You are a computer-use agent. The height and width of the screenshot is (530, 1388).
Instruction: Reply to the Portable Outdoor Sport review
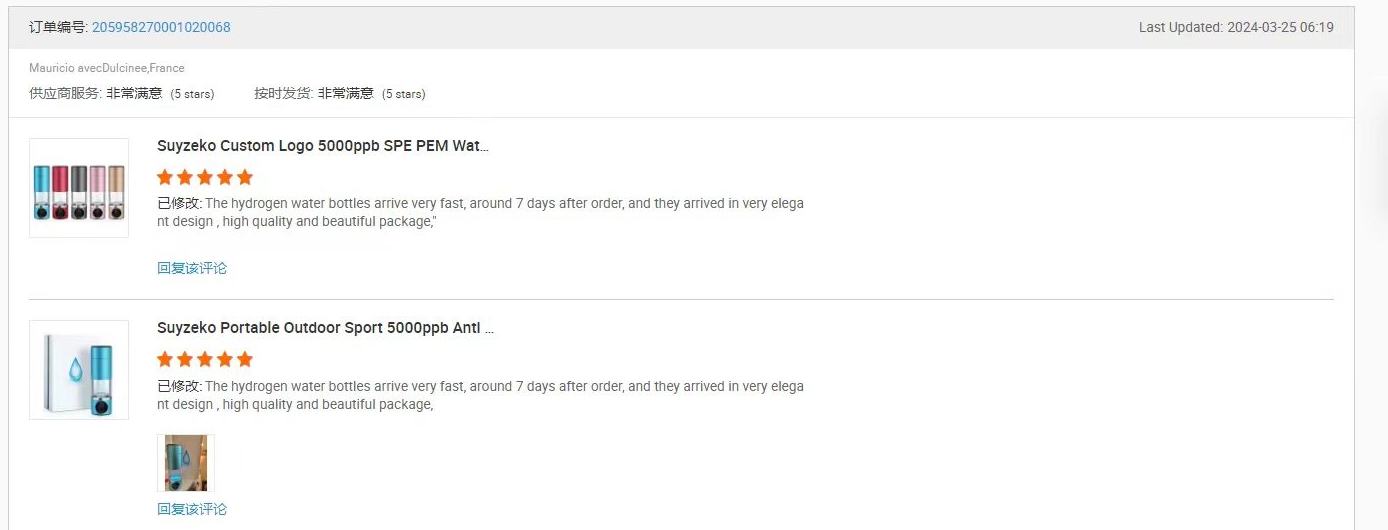tap(192, 509)
